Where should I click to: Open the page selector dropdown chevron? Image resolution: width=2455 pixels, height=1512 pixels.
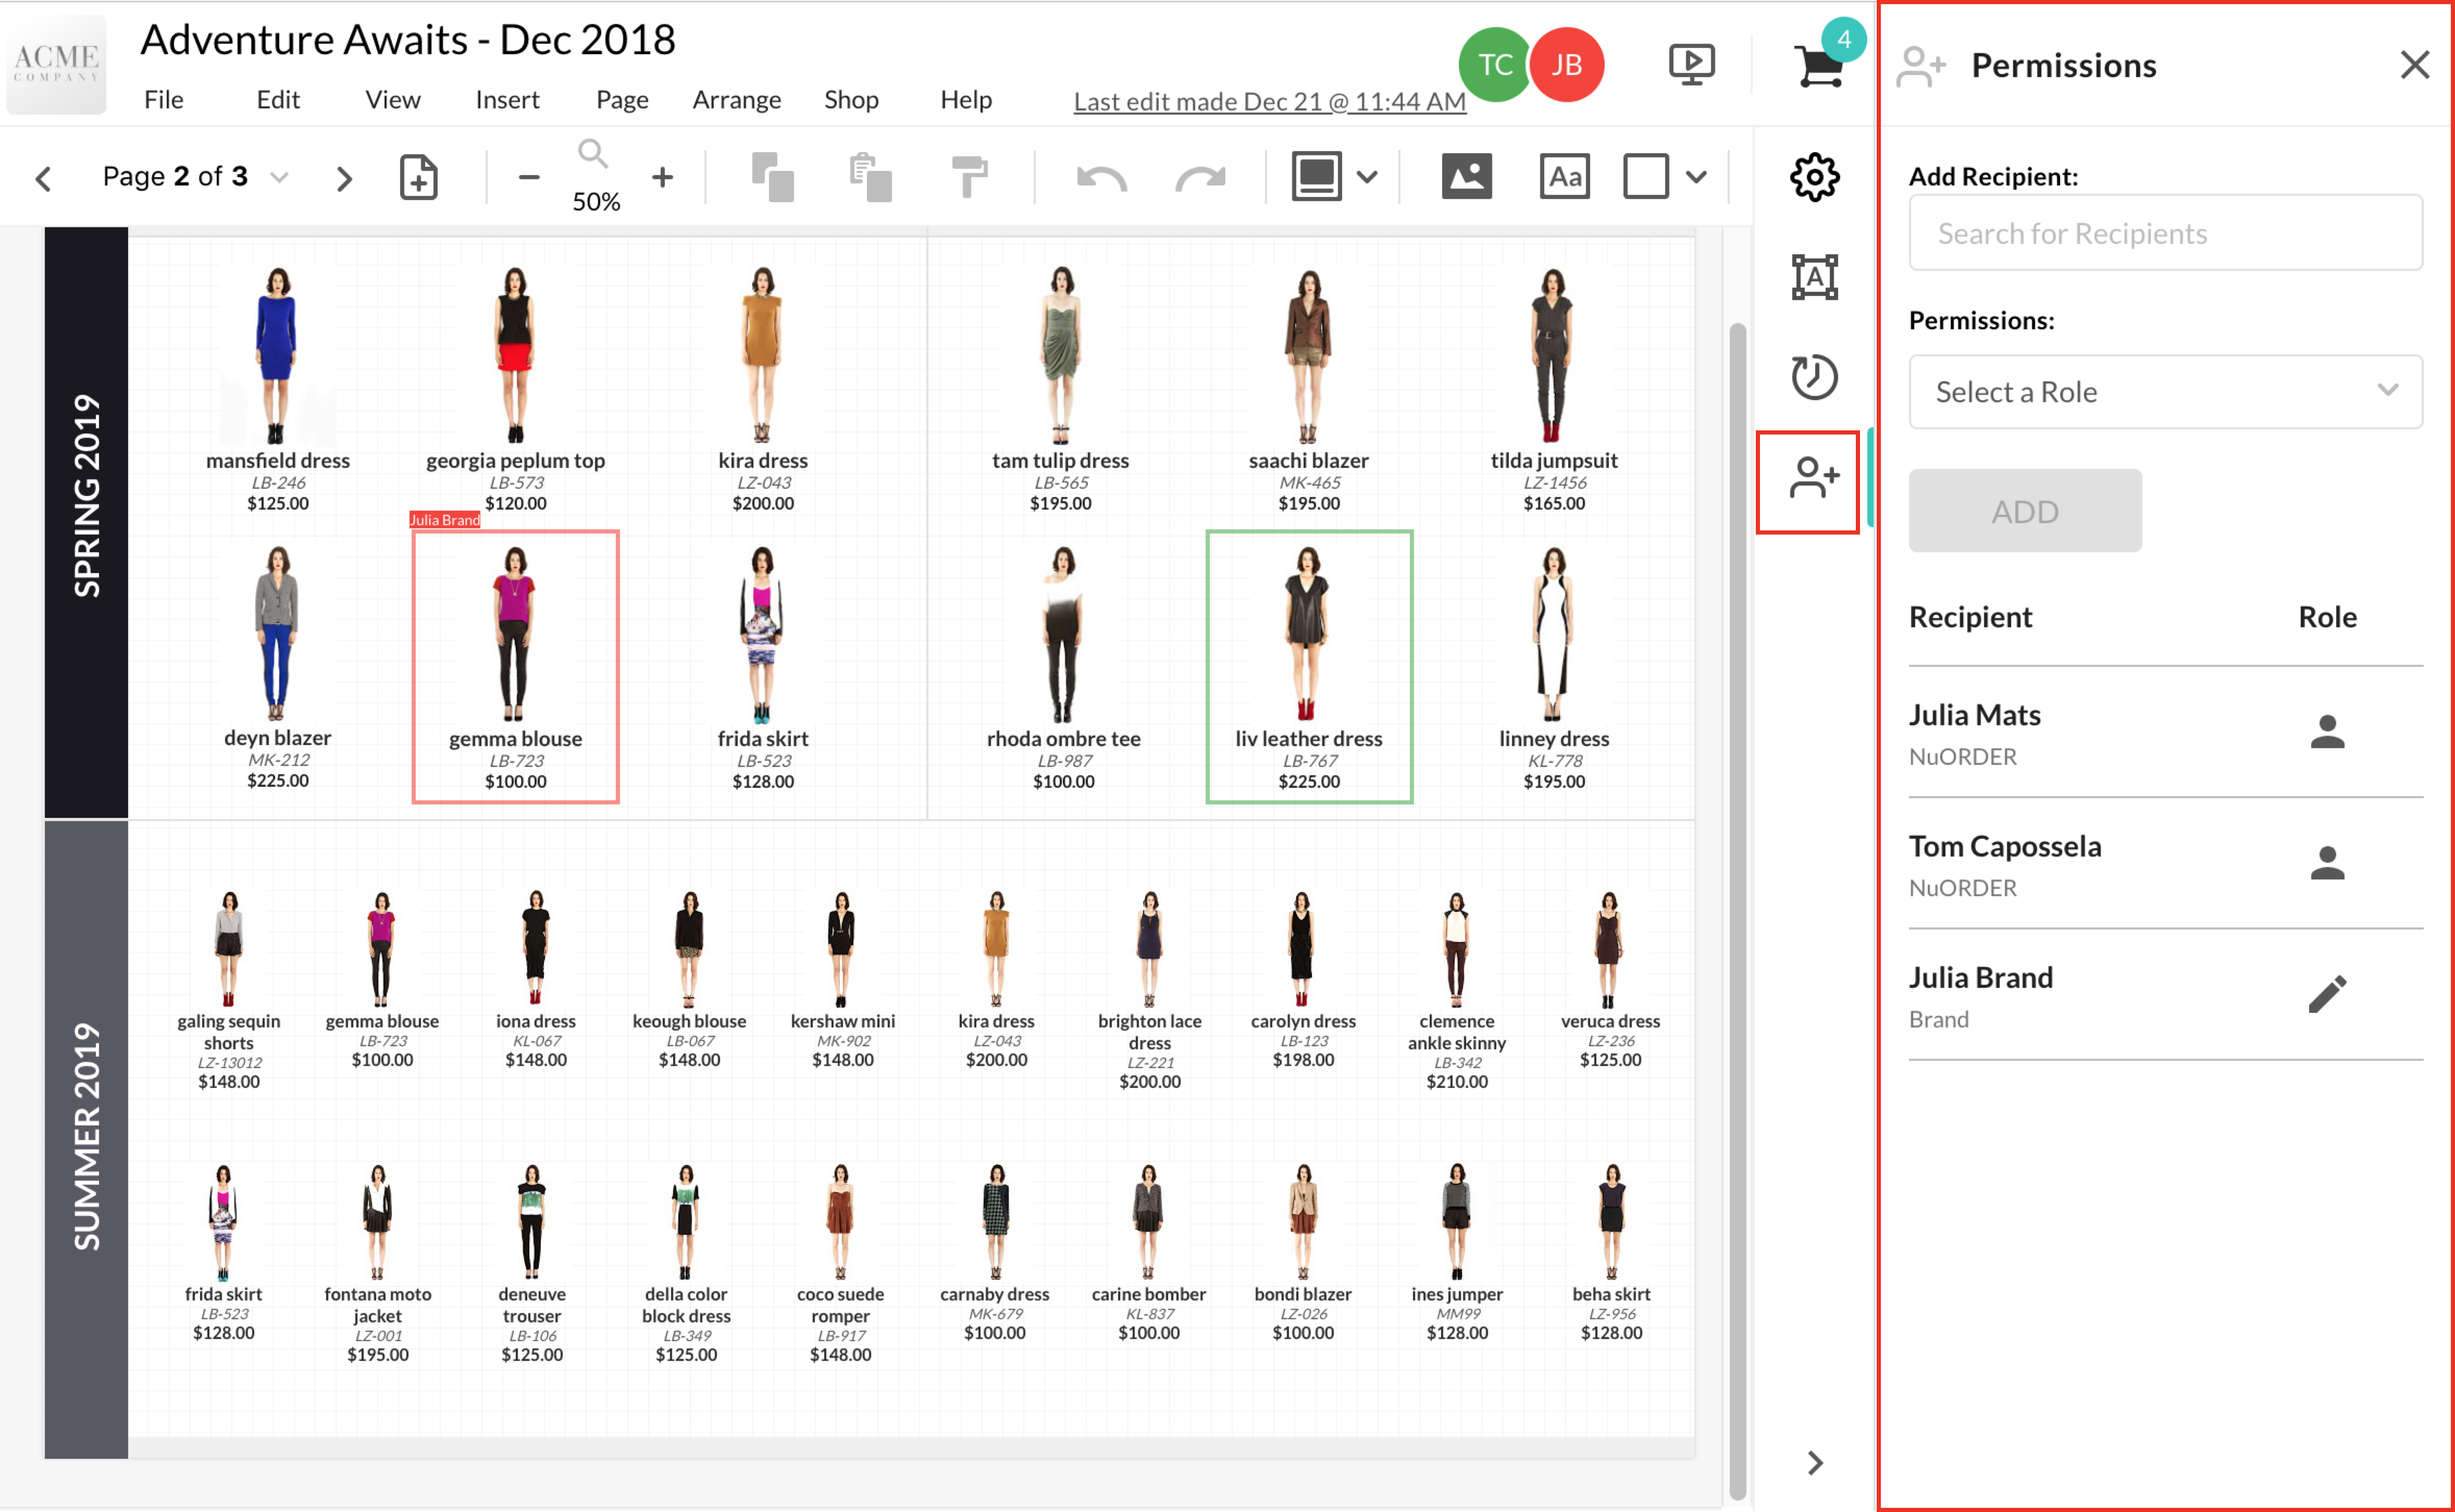point(279,178)
